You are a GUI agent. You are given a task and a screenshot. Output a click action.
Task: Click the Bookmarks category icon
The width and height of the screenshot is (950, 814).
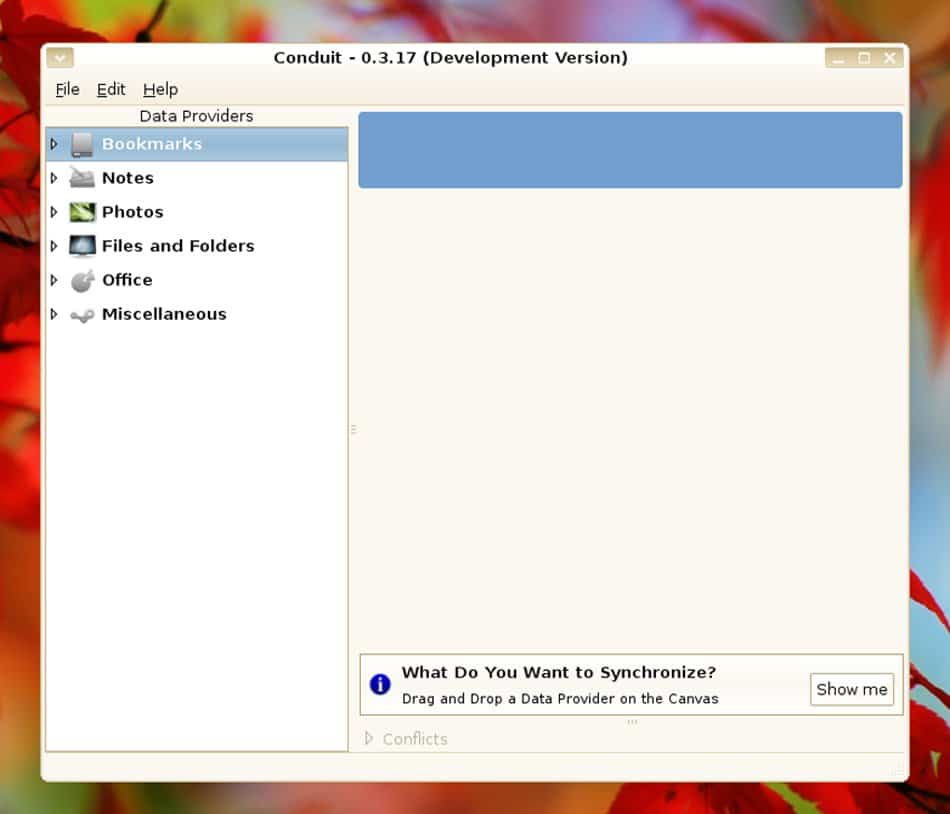82,145
